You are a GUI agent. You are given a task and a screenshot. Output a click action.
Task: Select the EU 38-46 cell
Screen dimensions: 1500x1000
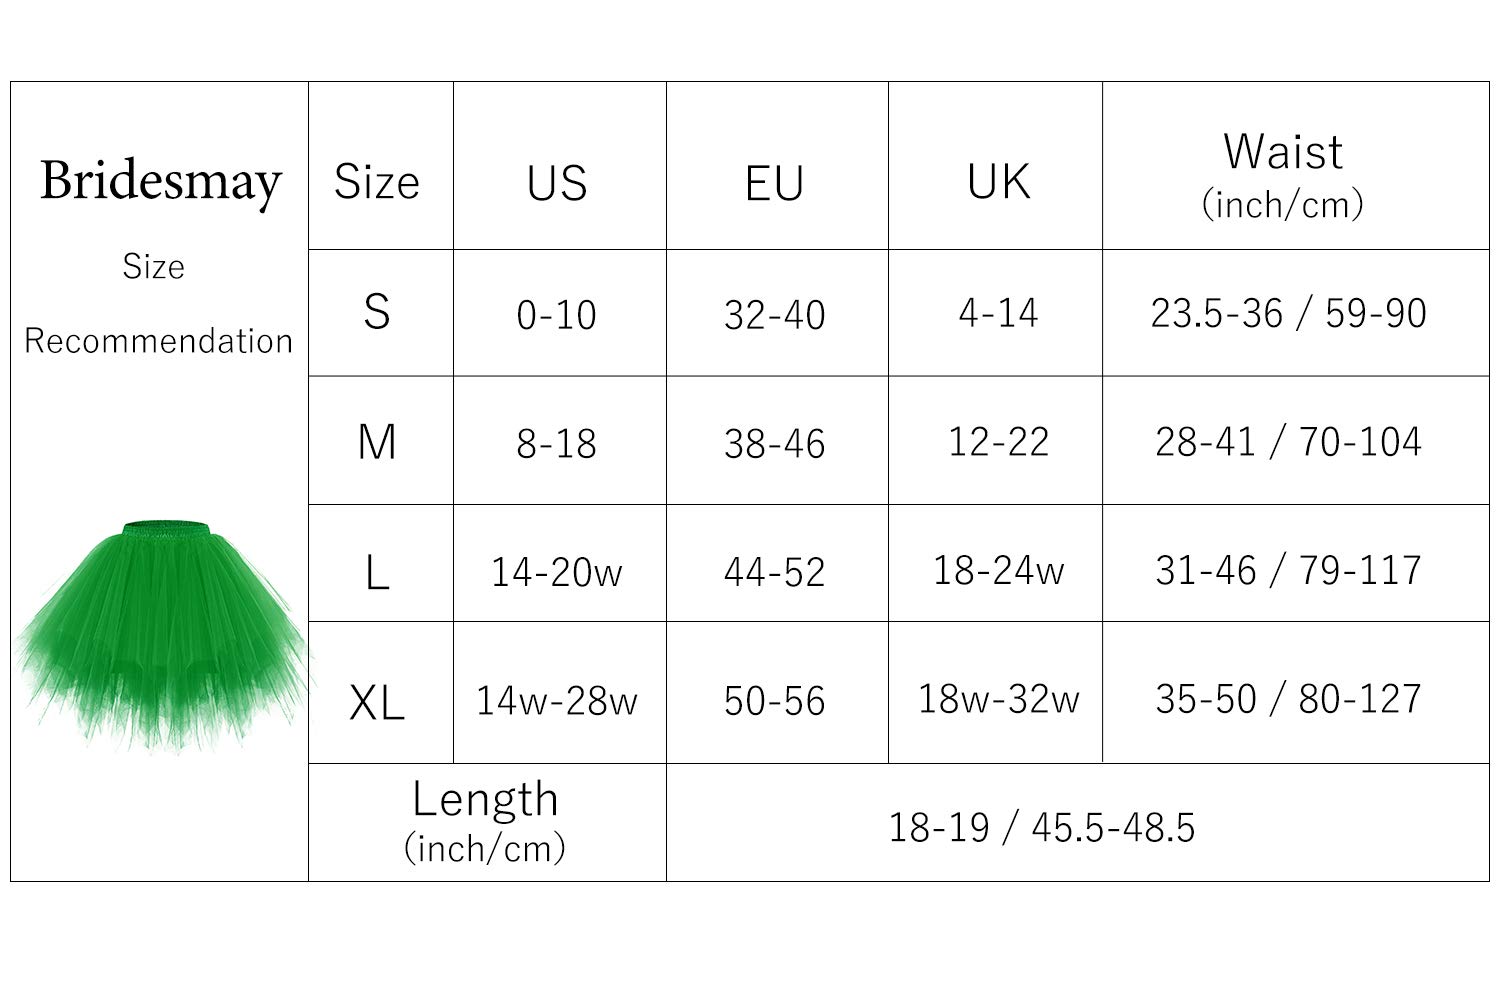coord(775,443)
